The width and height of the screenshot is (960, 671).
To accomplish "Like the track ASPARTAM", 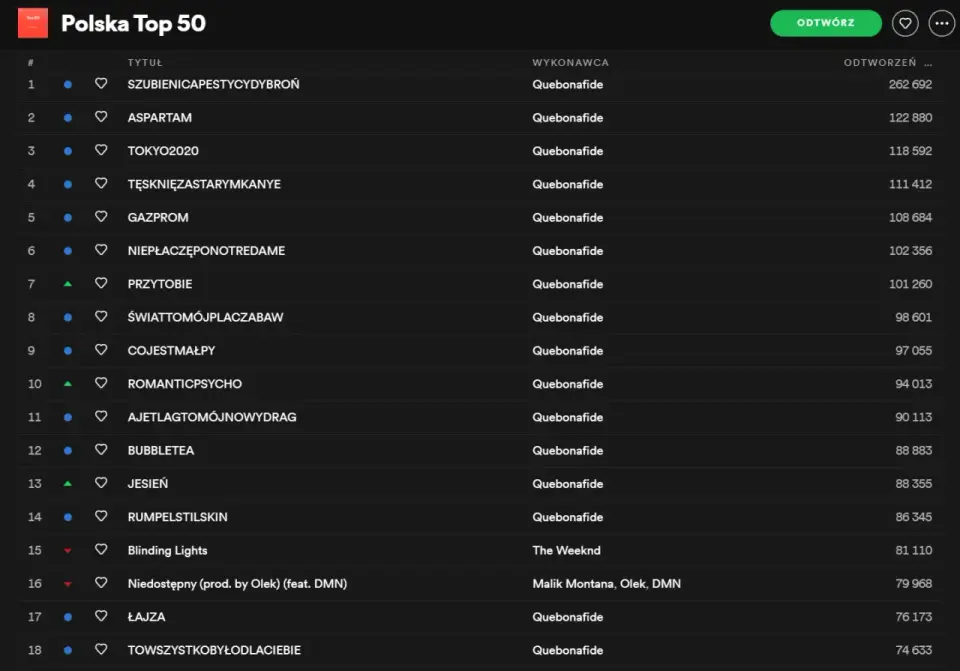I will click(x=101, y=116).
